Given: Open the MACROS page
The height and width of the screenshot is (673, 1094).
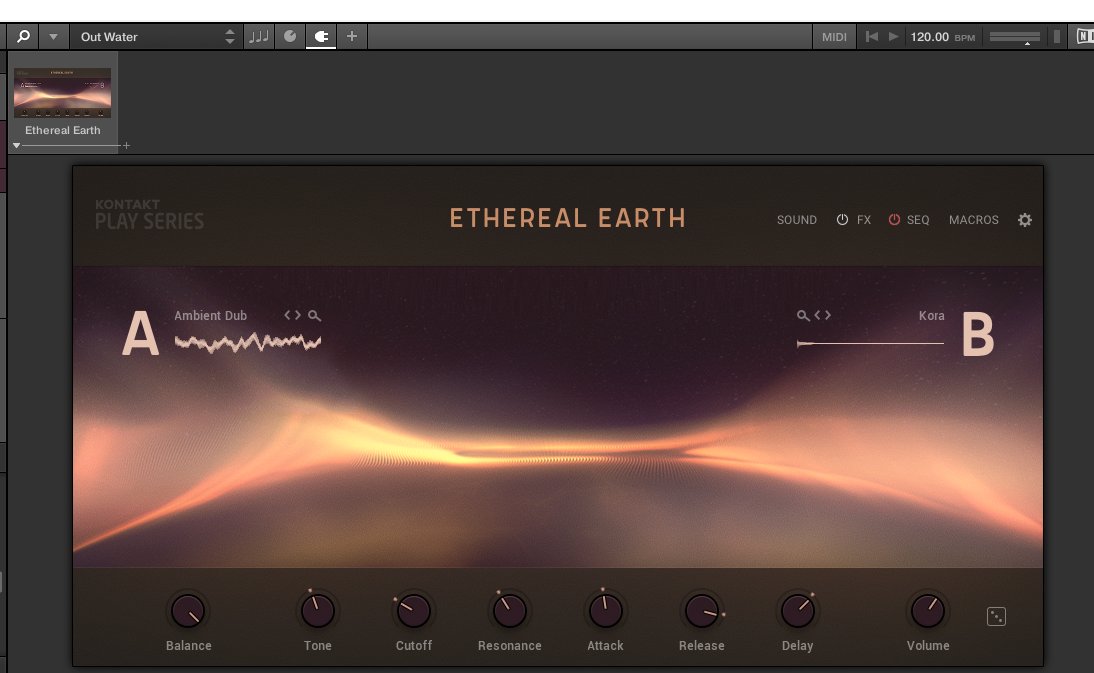Looking at the screenshot, I should 973,220.
